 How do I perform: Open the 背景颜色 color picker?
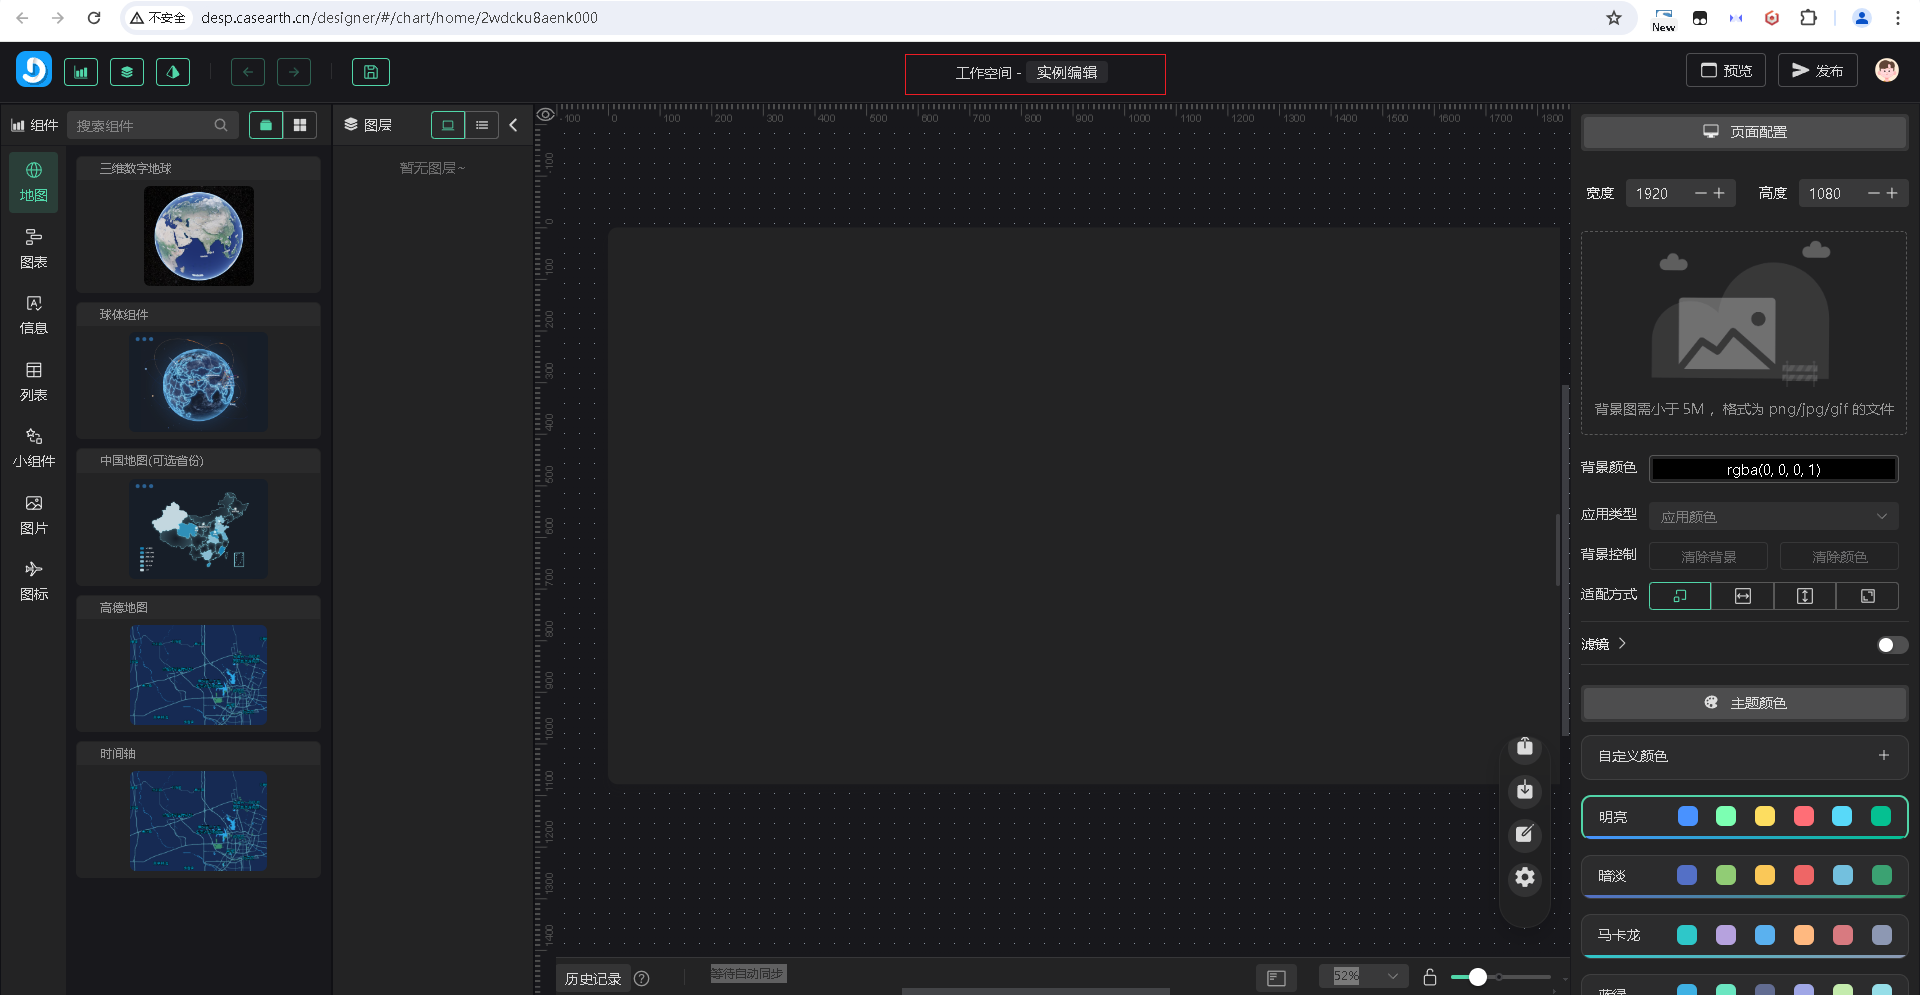1772,469
